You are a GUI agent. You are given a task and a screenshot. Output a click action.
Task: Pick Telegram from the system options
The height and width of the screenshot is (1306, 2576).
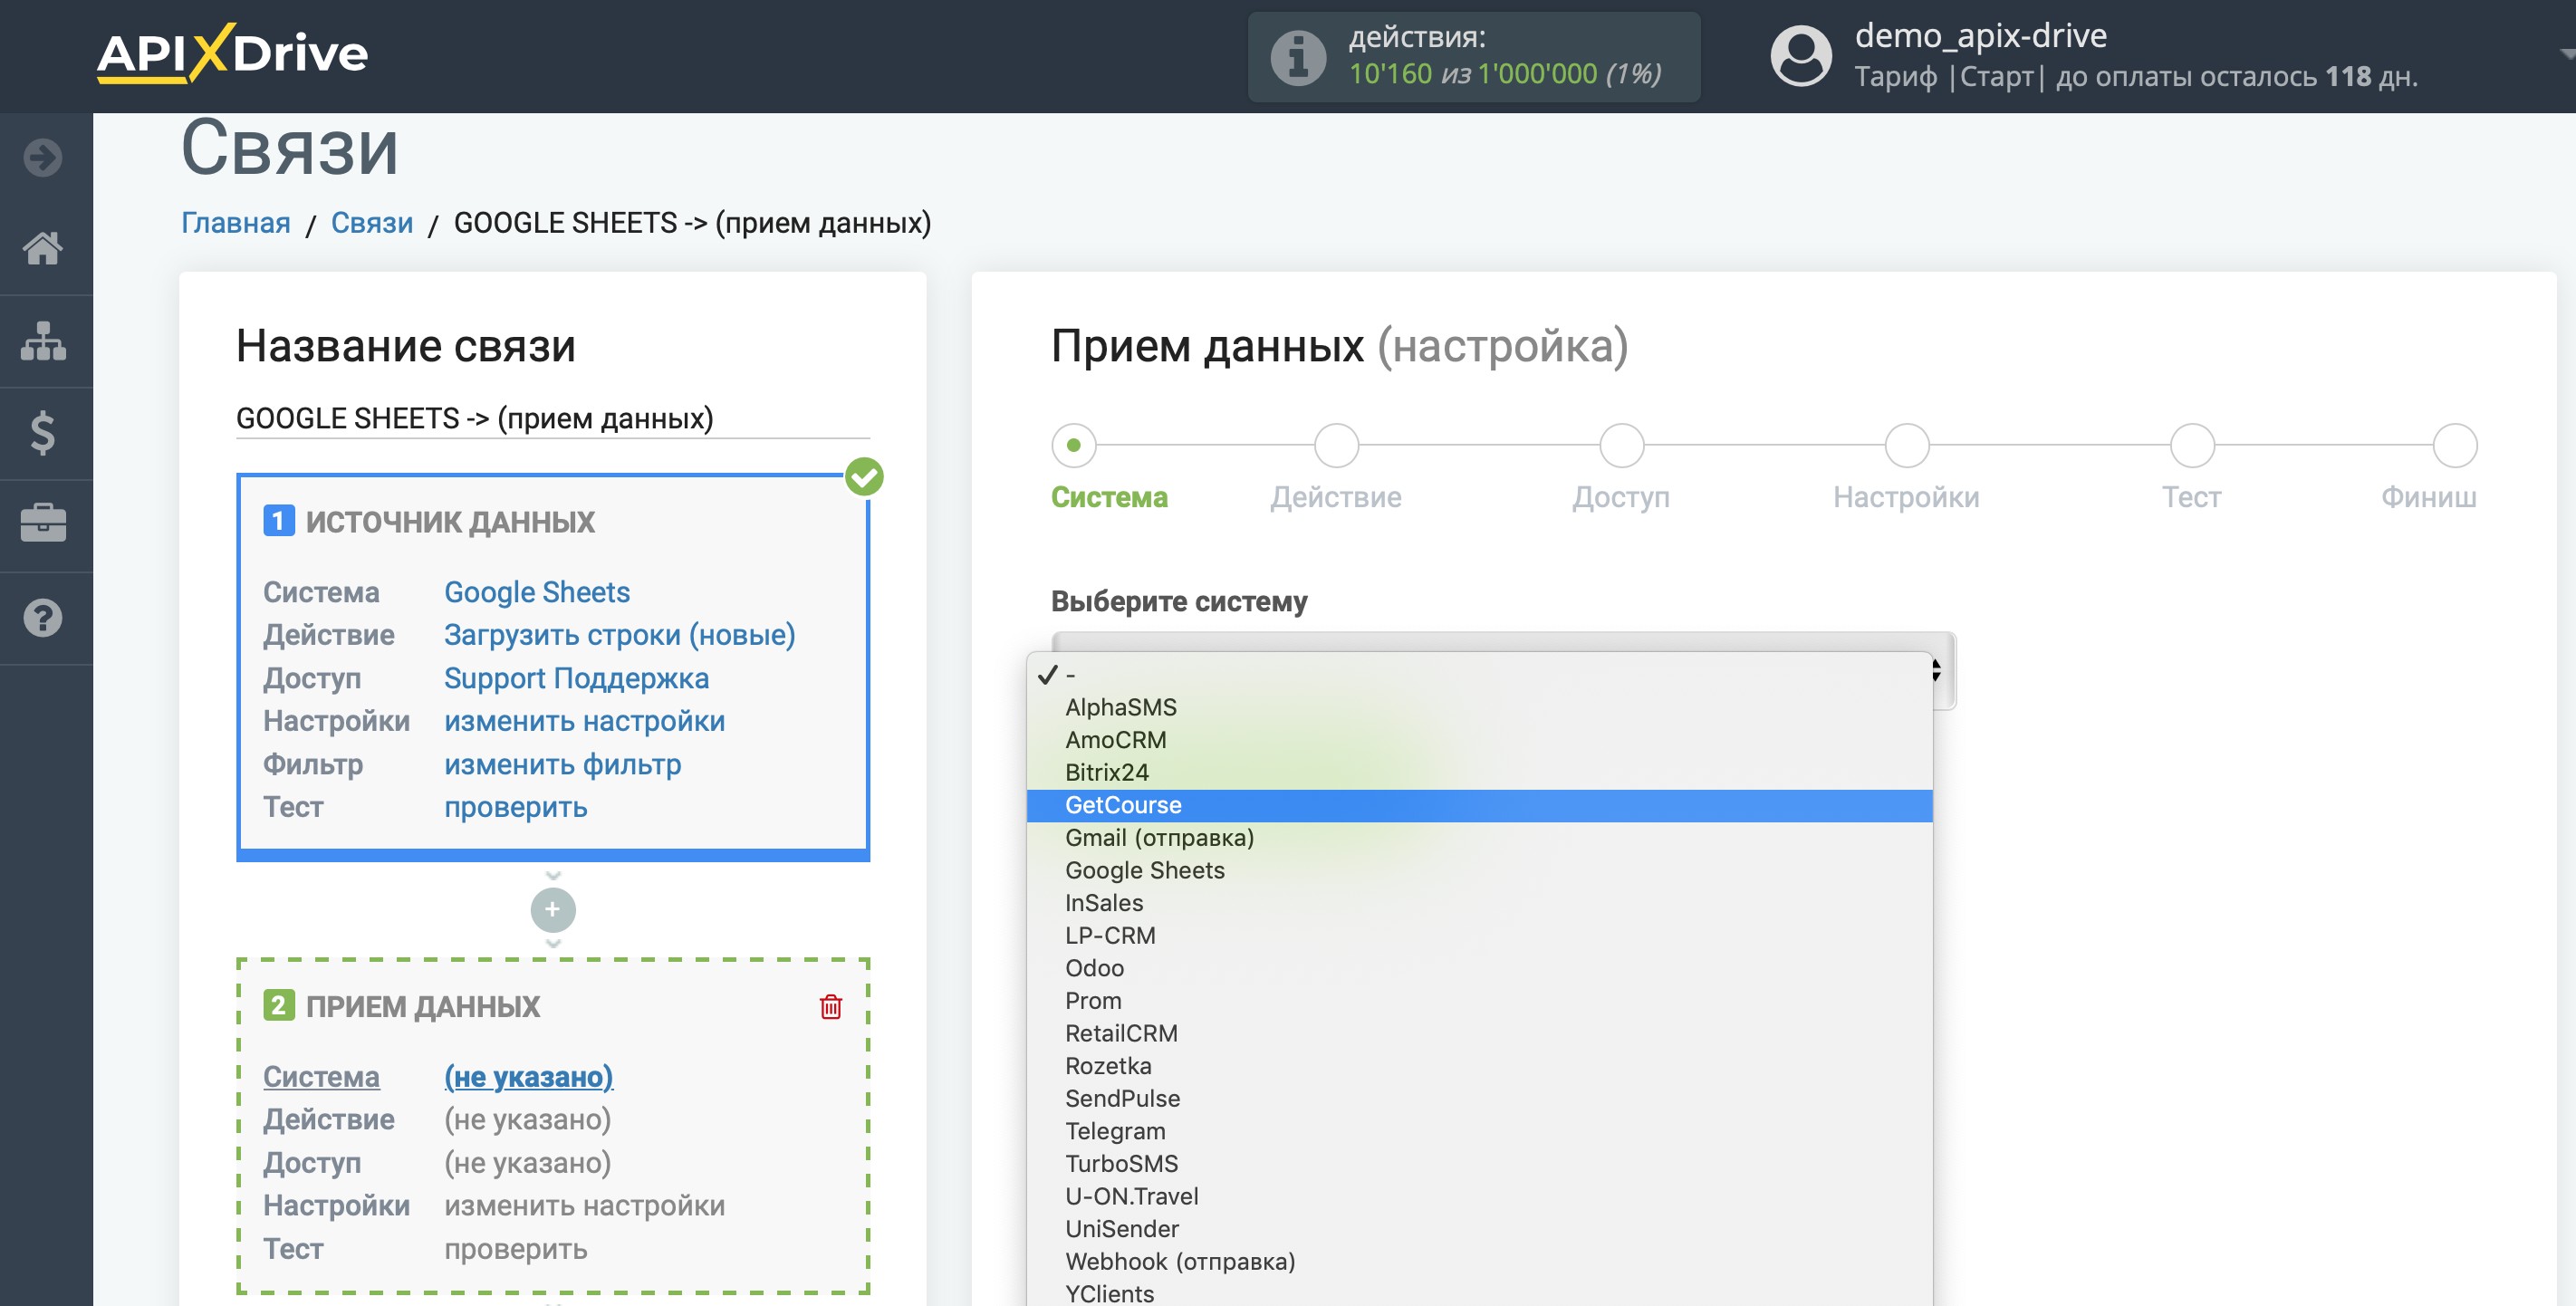(1479, 1132)
